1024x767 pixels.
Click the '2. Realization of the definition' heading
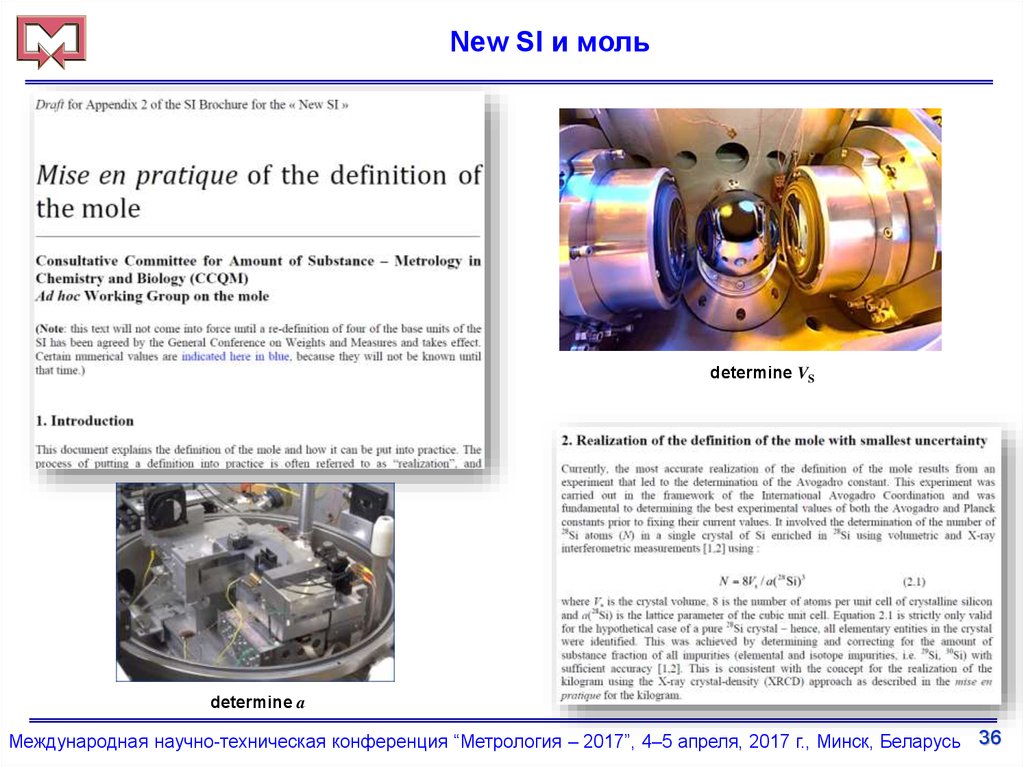[774, 440]
